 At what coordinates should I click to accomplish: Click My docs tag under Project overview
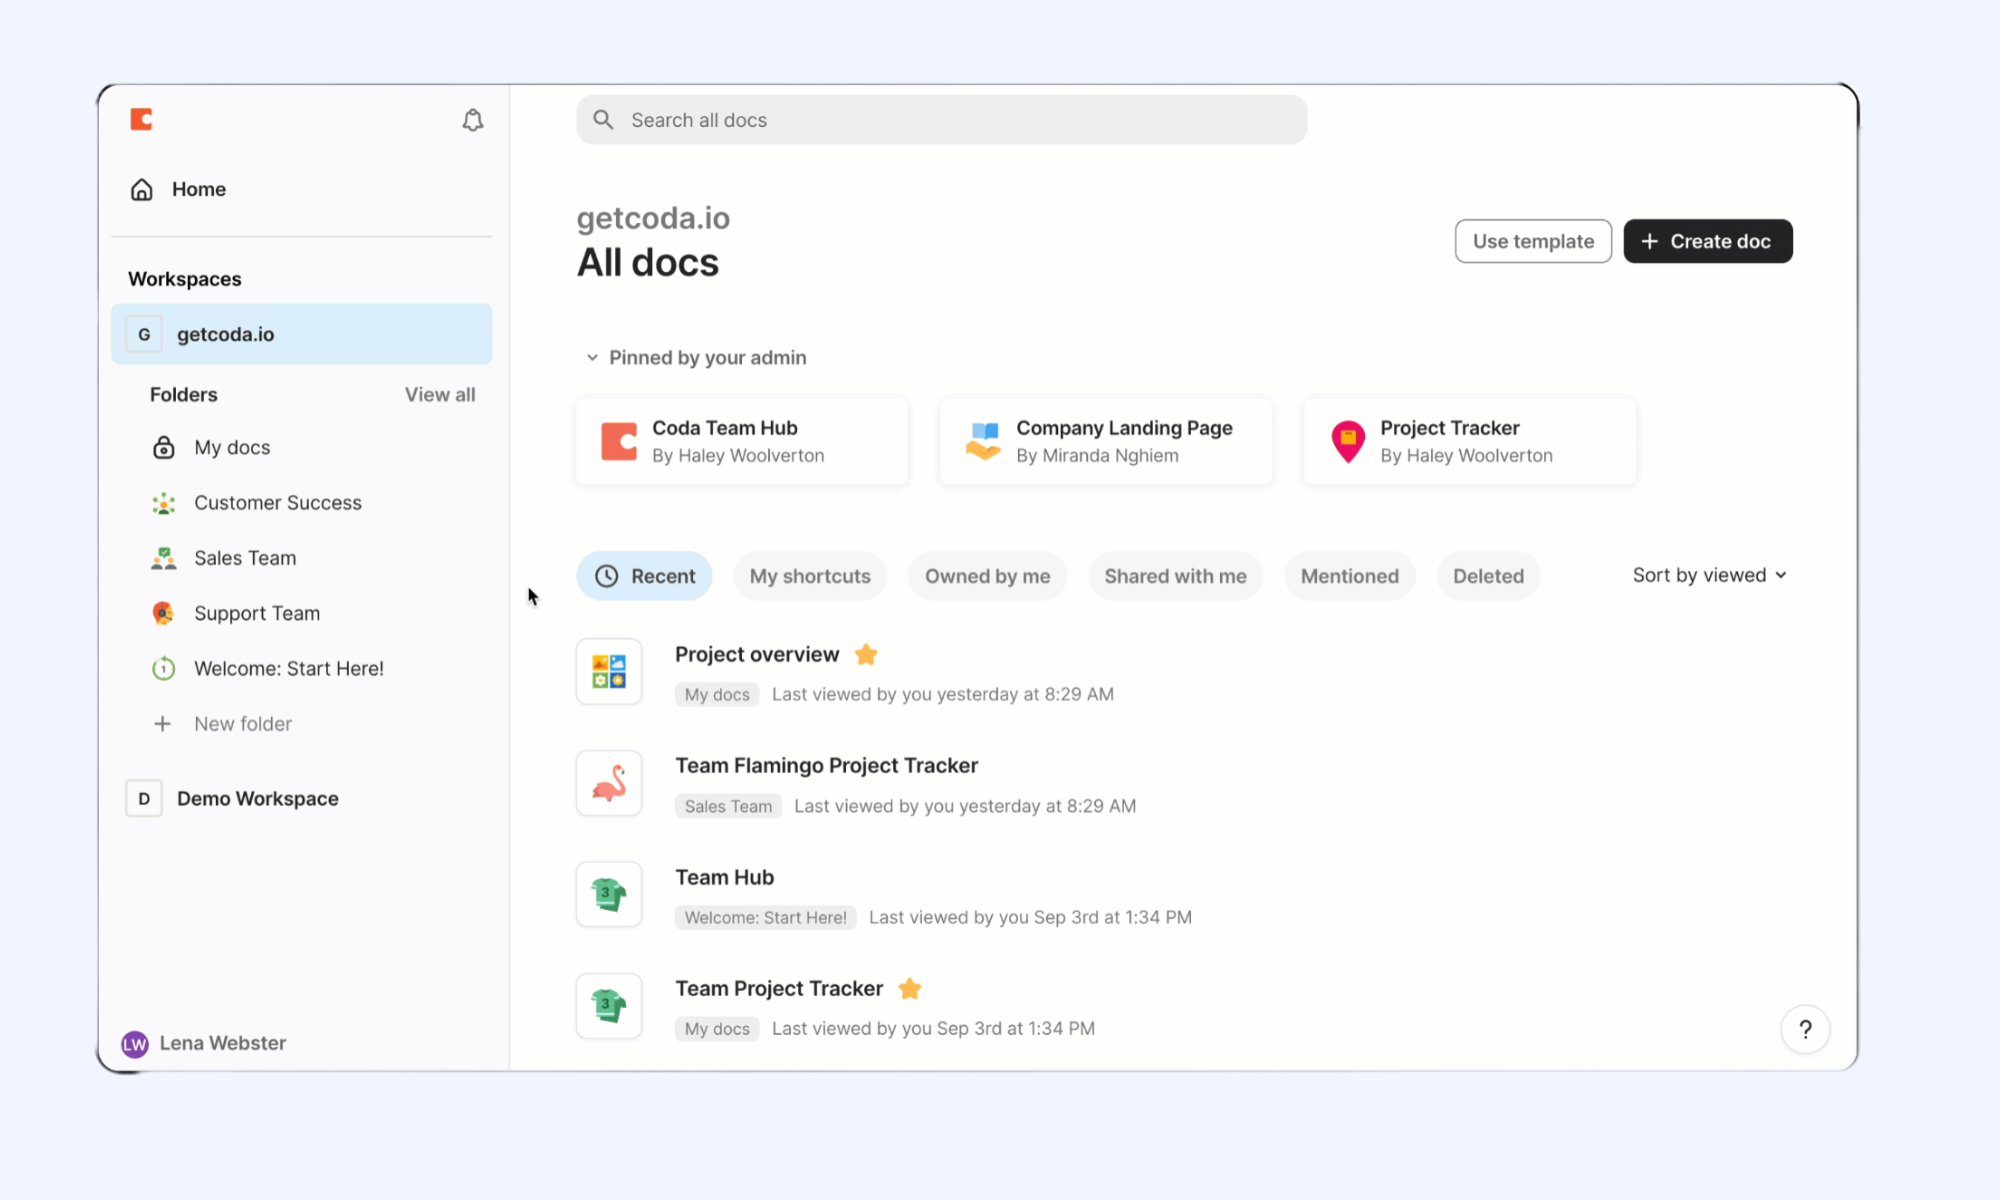(717, 694)
